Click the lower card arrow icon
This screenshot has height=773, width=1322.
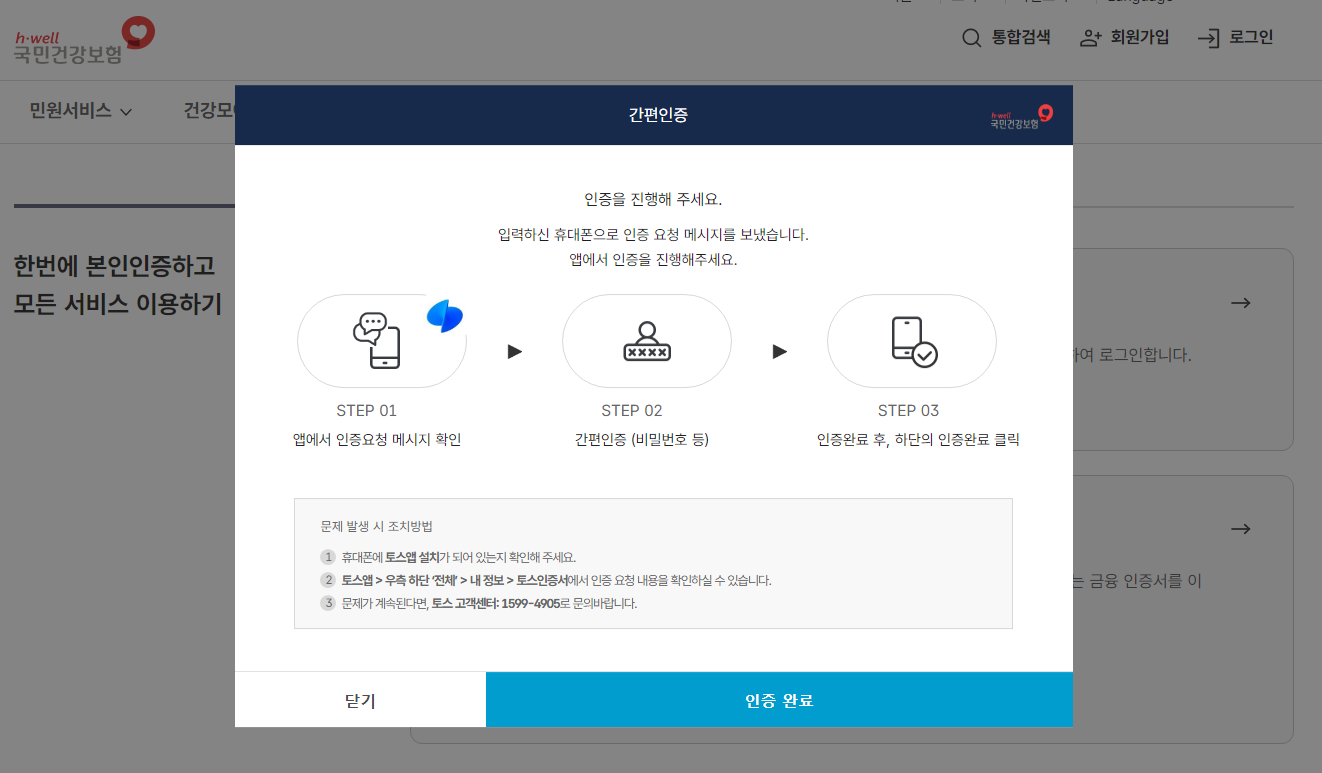pos(1241,529)
